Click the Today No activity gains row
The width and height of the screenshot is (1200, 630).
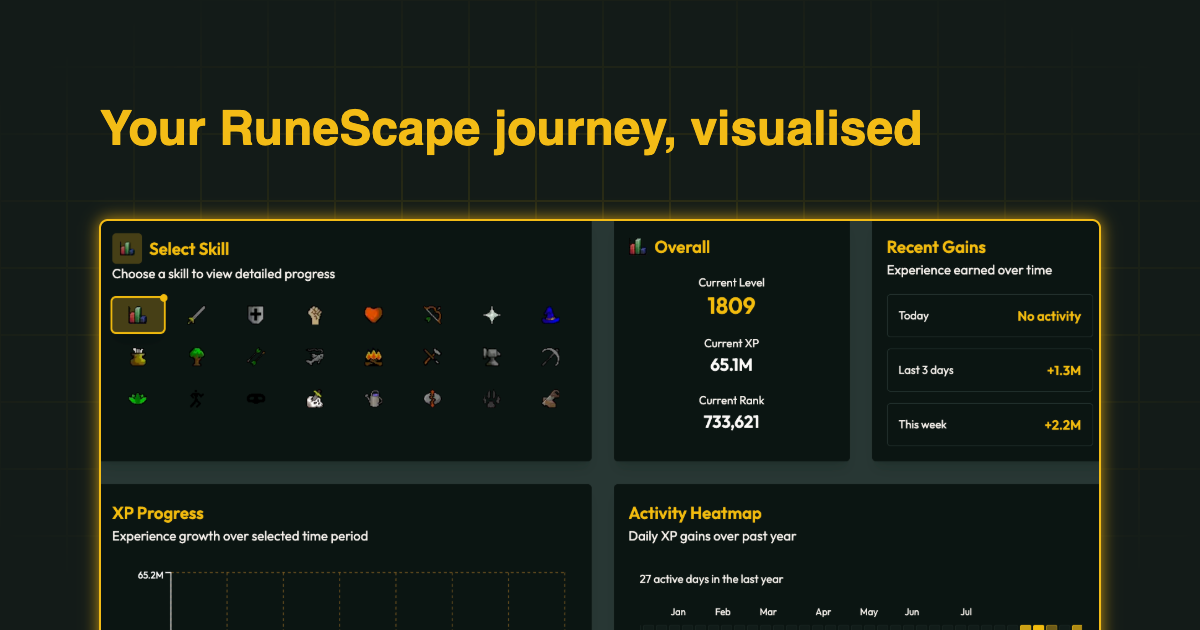pos(989,316)
